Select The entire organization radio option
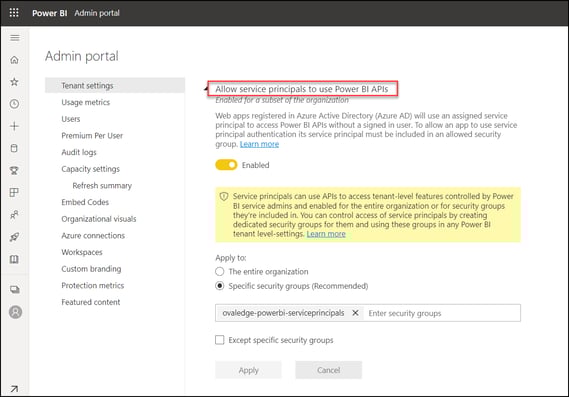 [x=220, y=271]
